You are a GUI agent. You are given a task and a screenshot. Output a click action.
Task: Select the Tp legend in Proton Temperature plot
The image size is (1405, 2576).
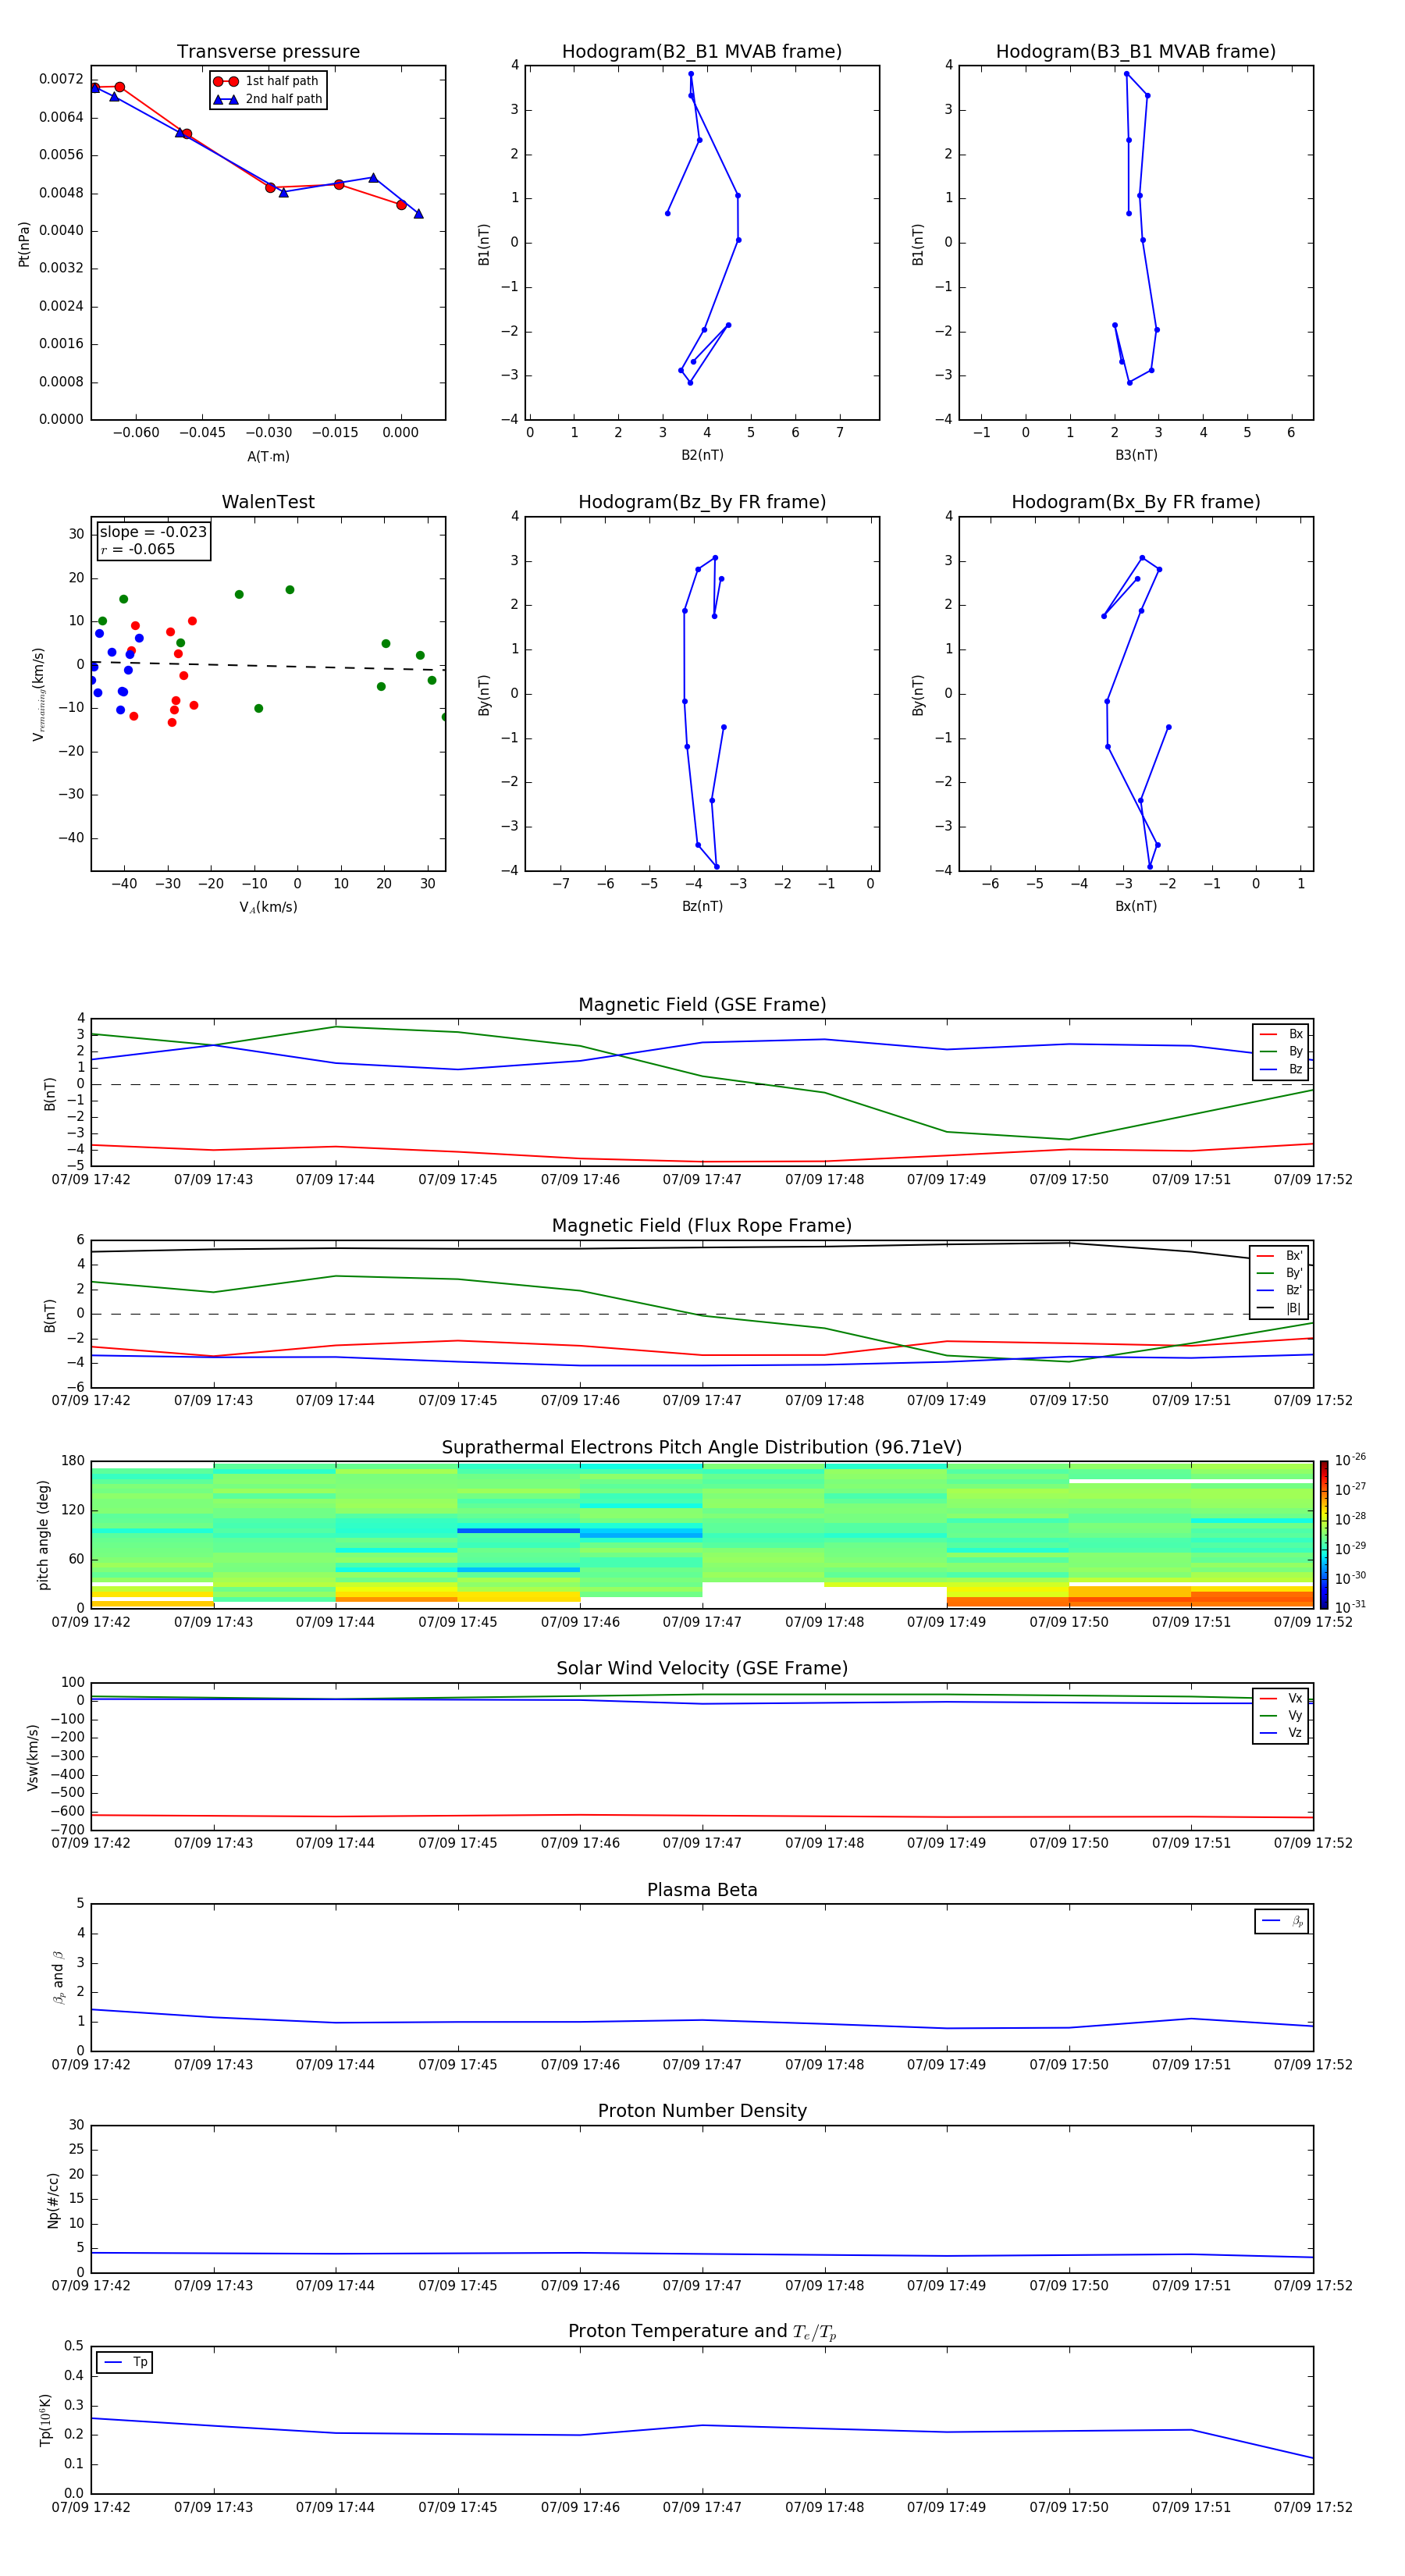[125, 2362]
